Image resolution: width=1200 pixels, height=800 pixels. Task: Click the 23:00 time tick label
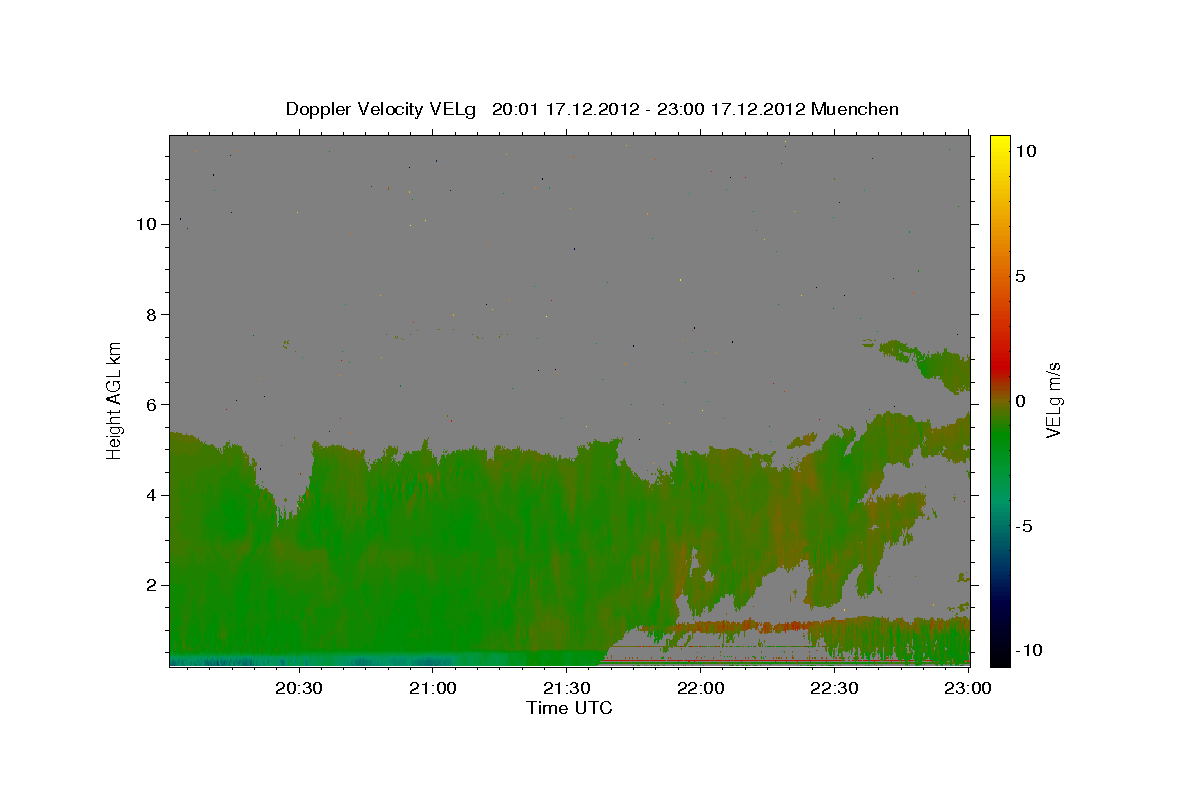coord(969,689)
